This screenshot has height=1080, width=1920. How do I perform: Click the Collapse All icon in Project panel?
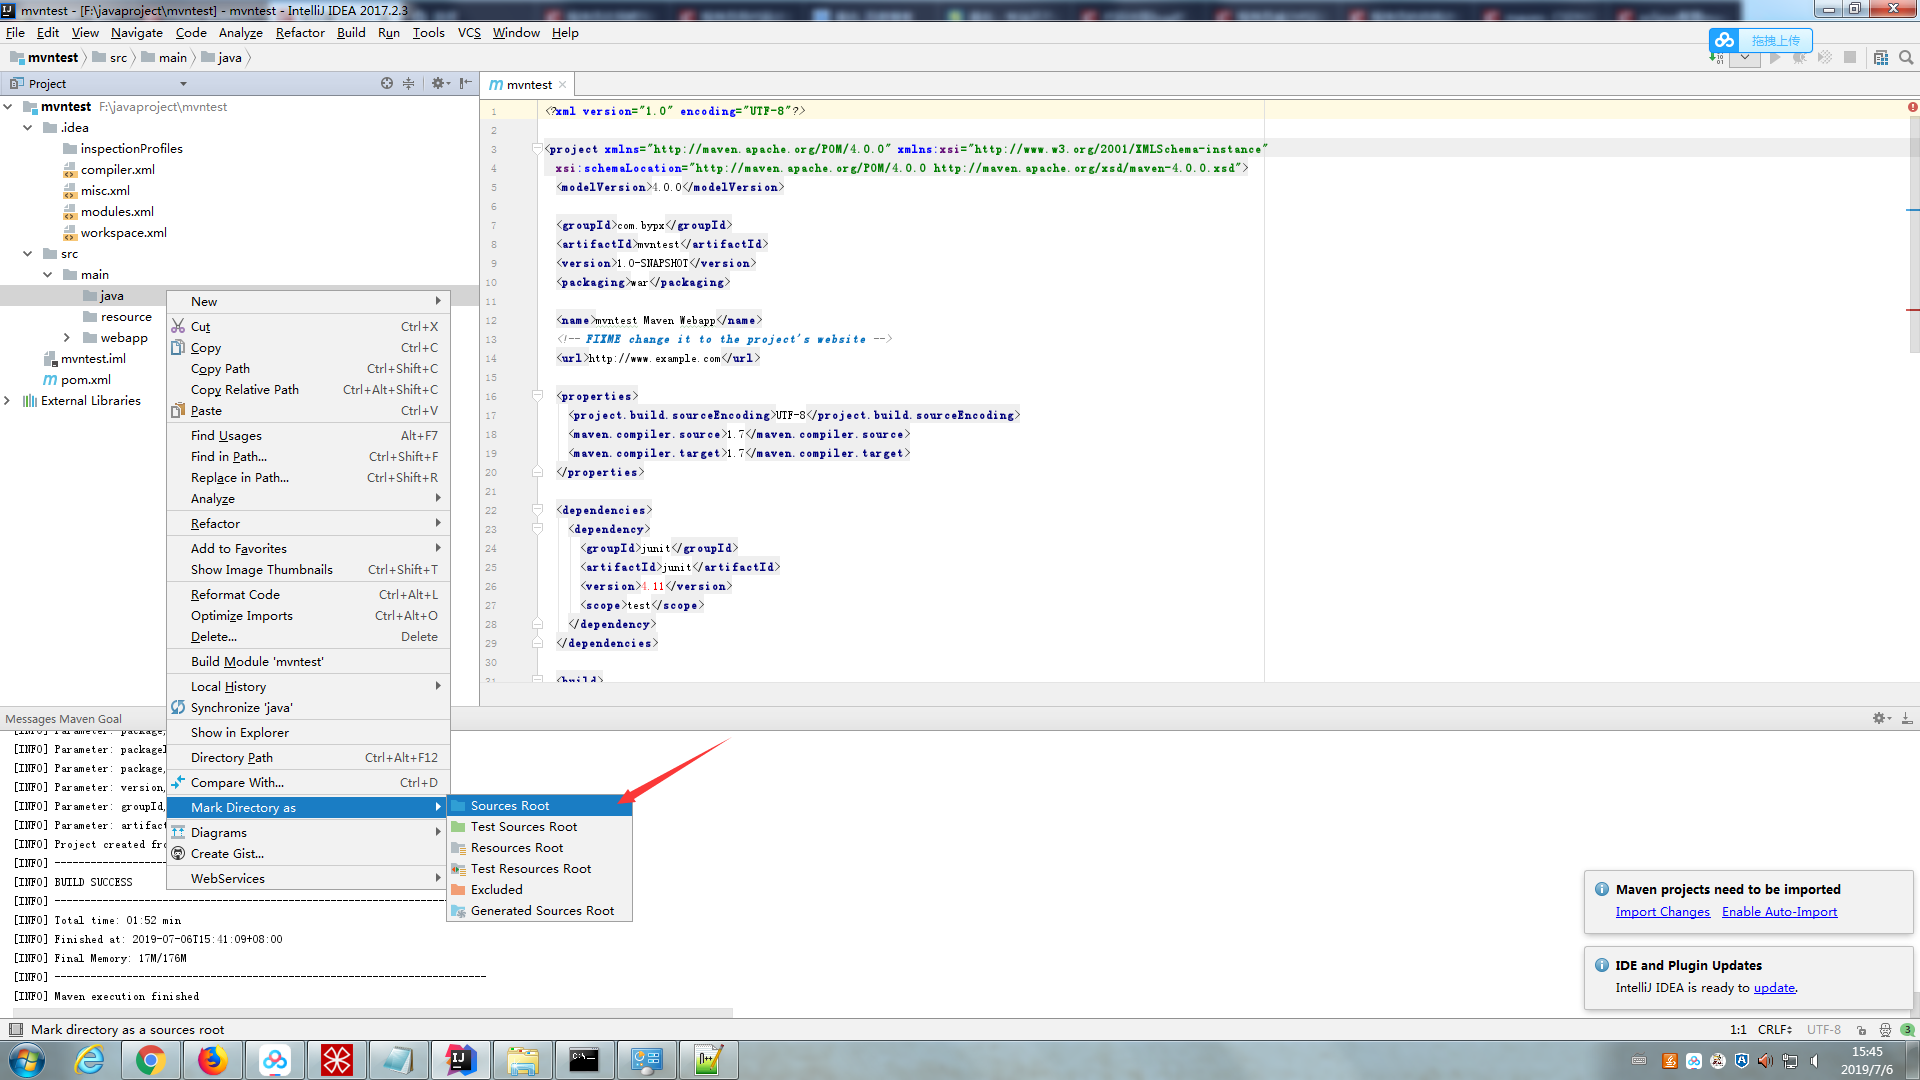pos(408,83)
